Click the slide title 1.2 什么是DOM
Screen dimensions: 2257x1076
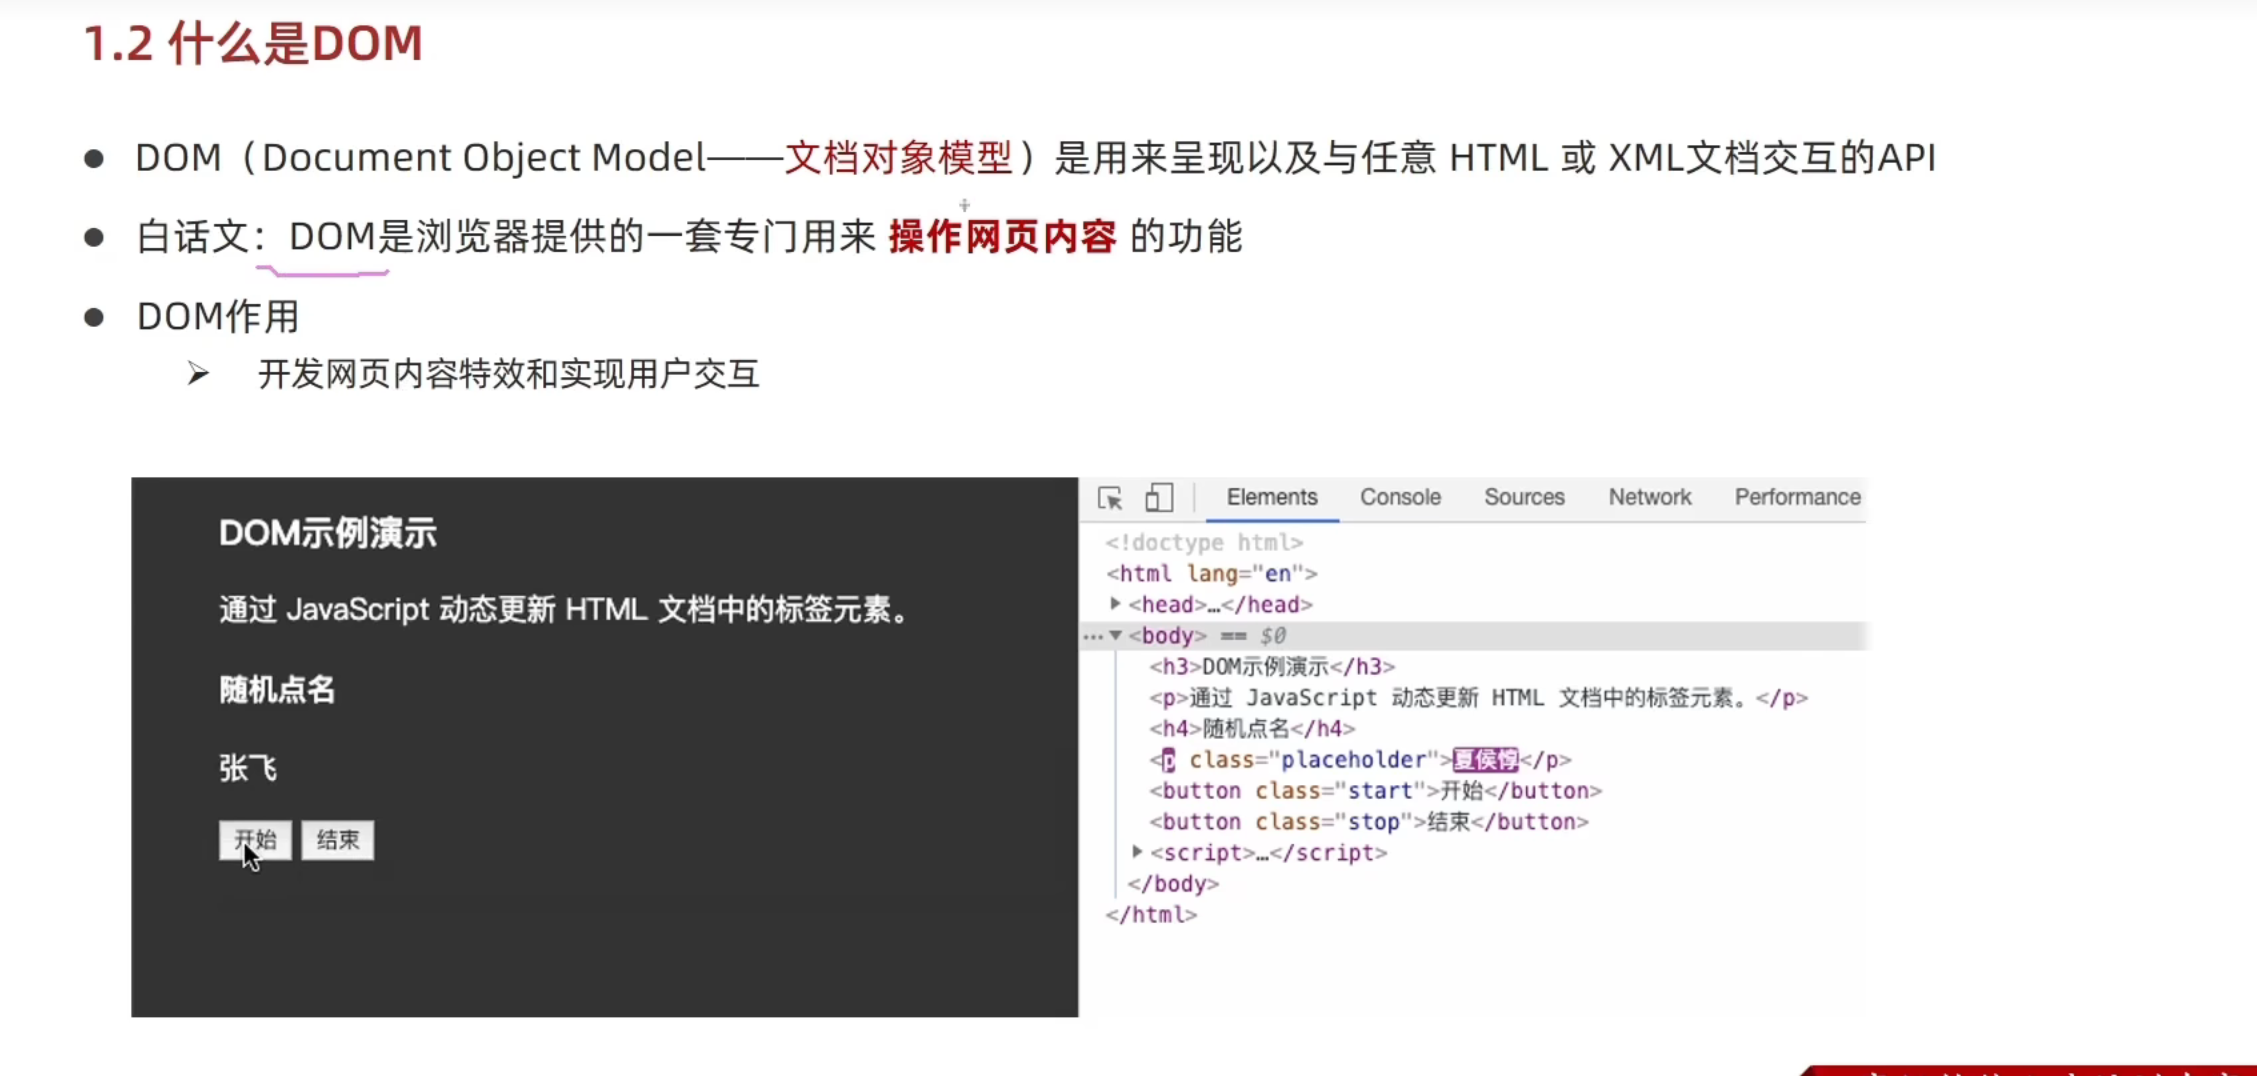coord(253,44)
